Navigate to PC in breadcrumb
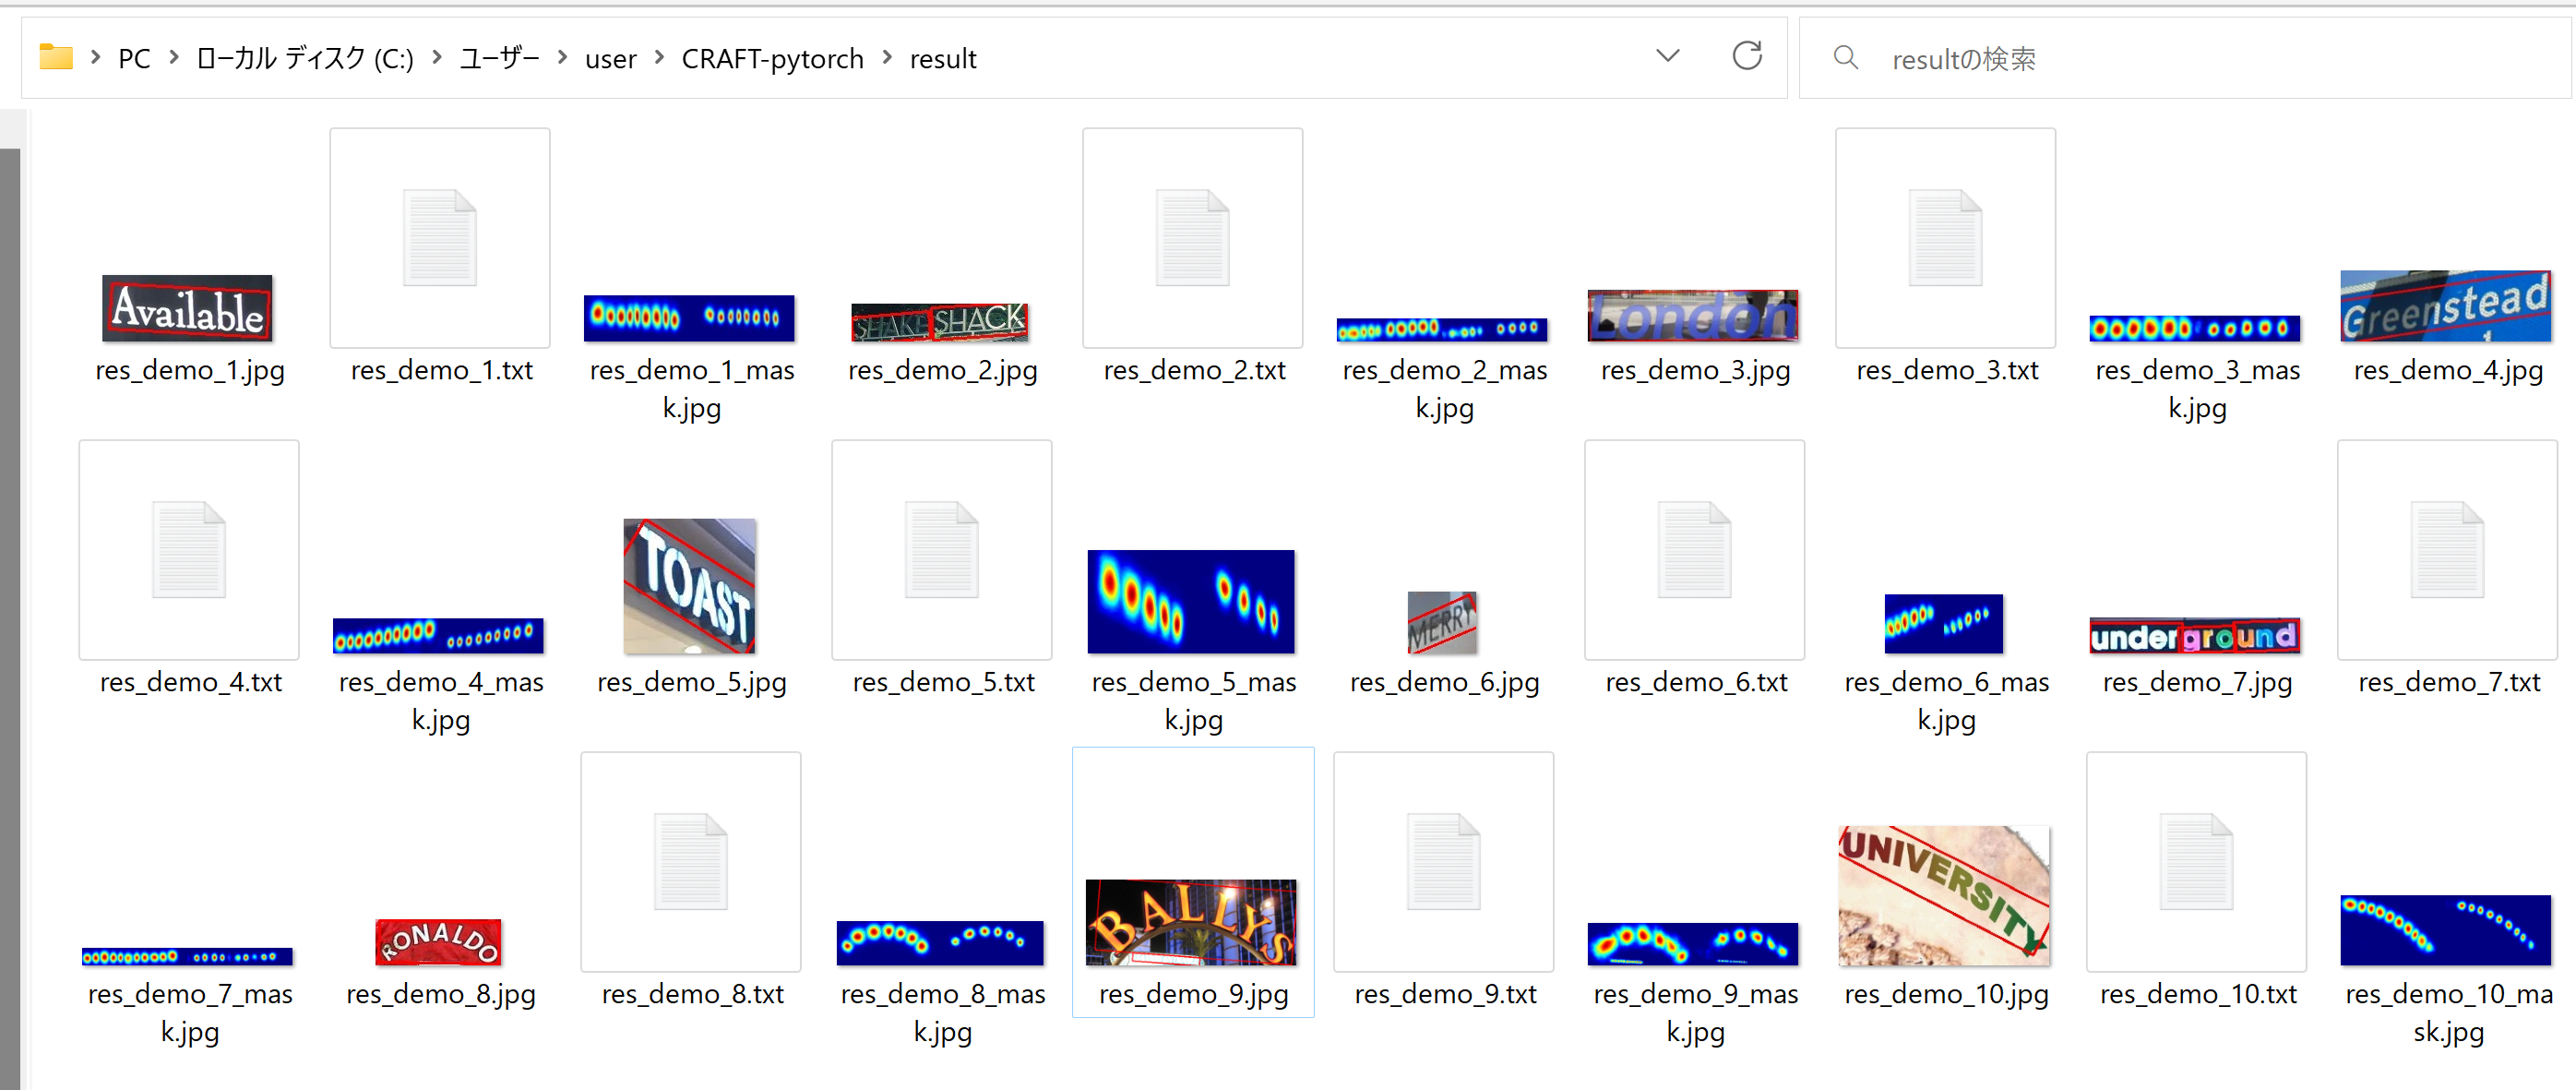 pyautogui.click(x=134, y=59)
